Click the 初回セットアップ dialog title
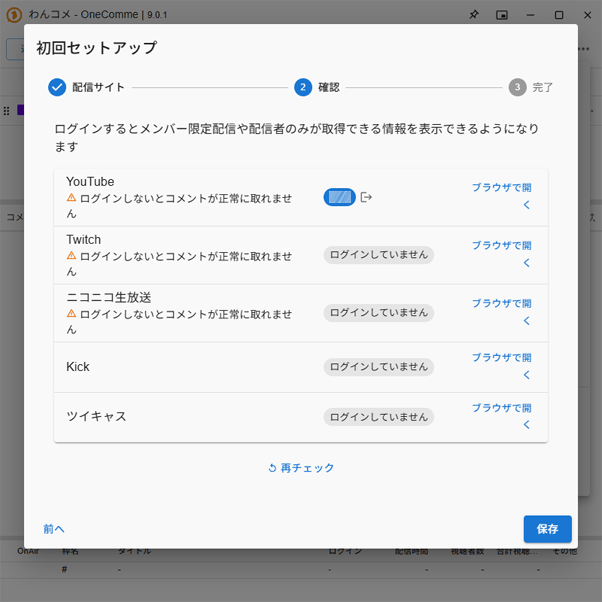602x602 pixels. [x=97, y=48]
